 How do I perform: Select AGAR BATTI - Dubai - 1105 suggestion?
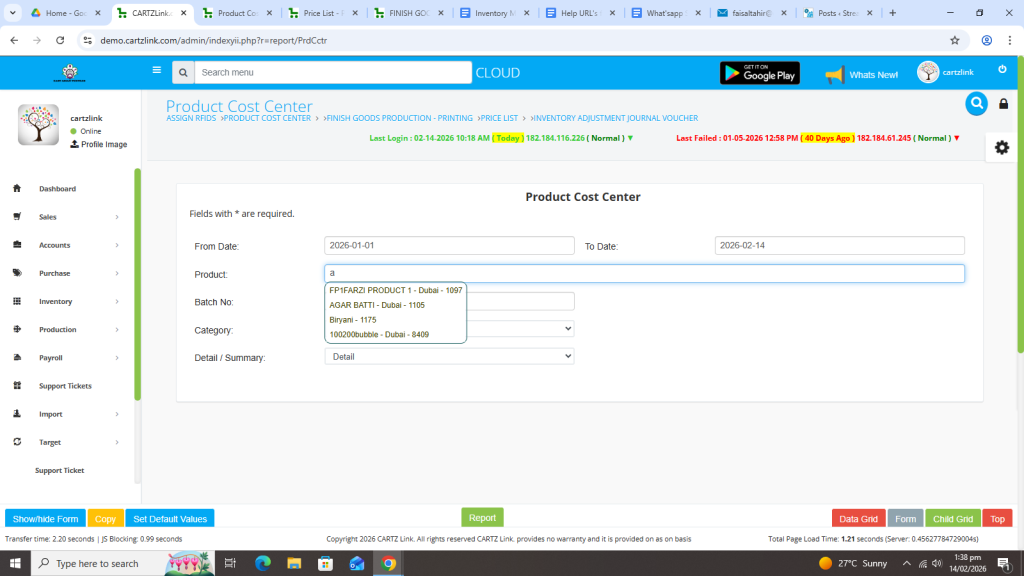377,305
